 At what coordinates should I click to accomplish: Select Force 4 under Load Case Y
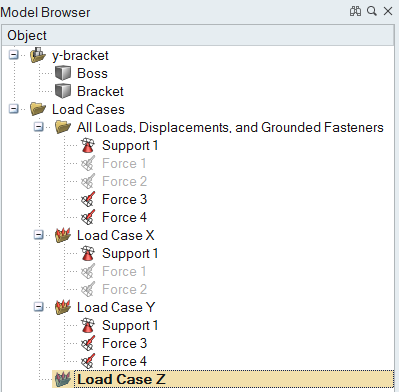(124, 361)
